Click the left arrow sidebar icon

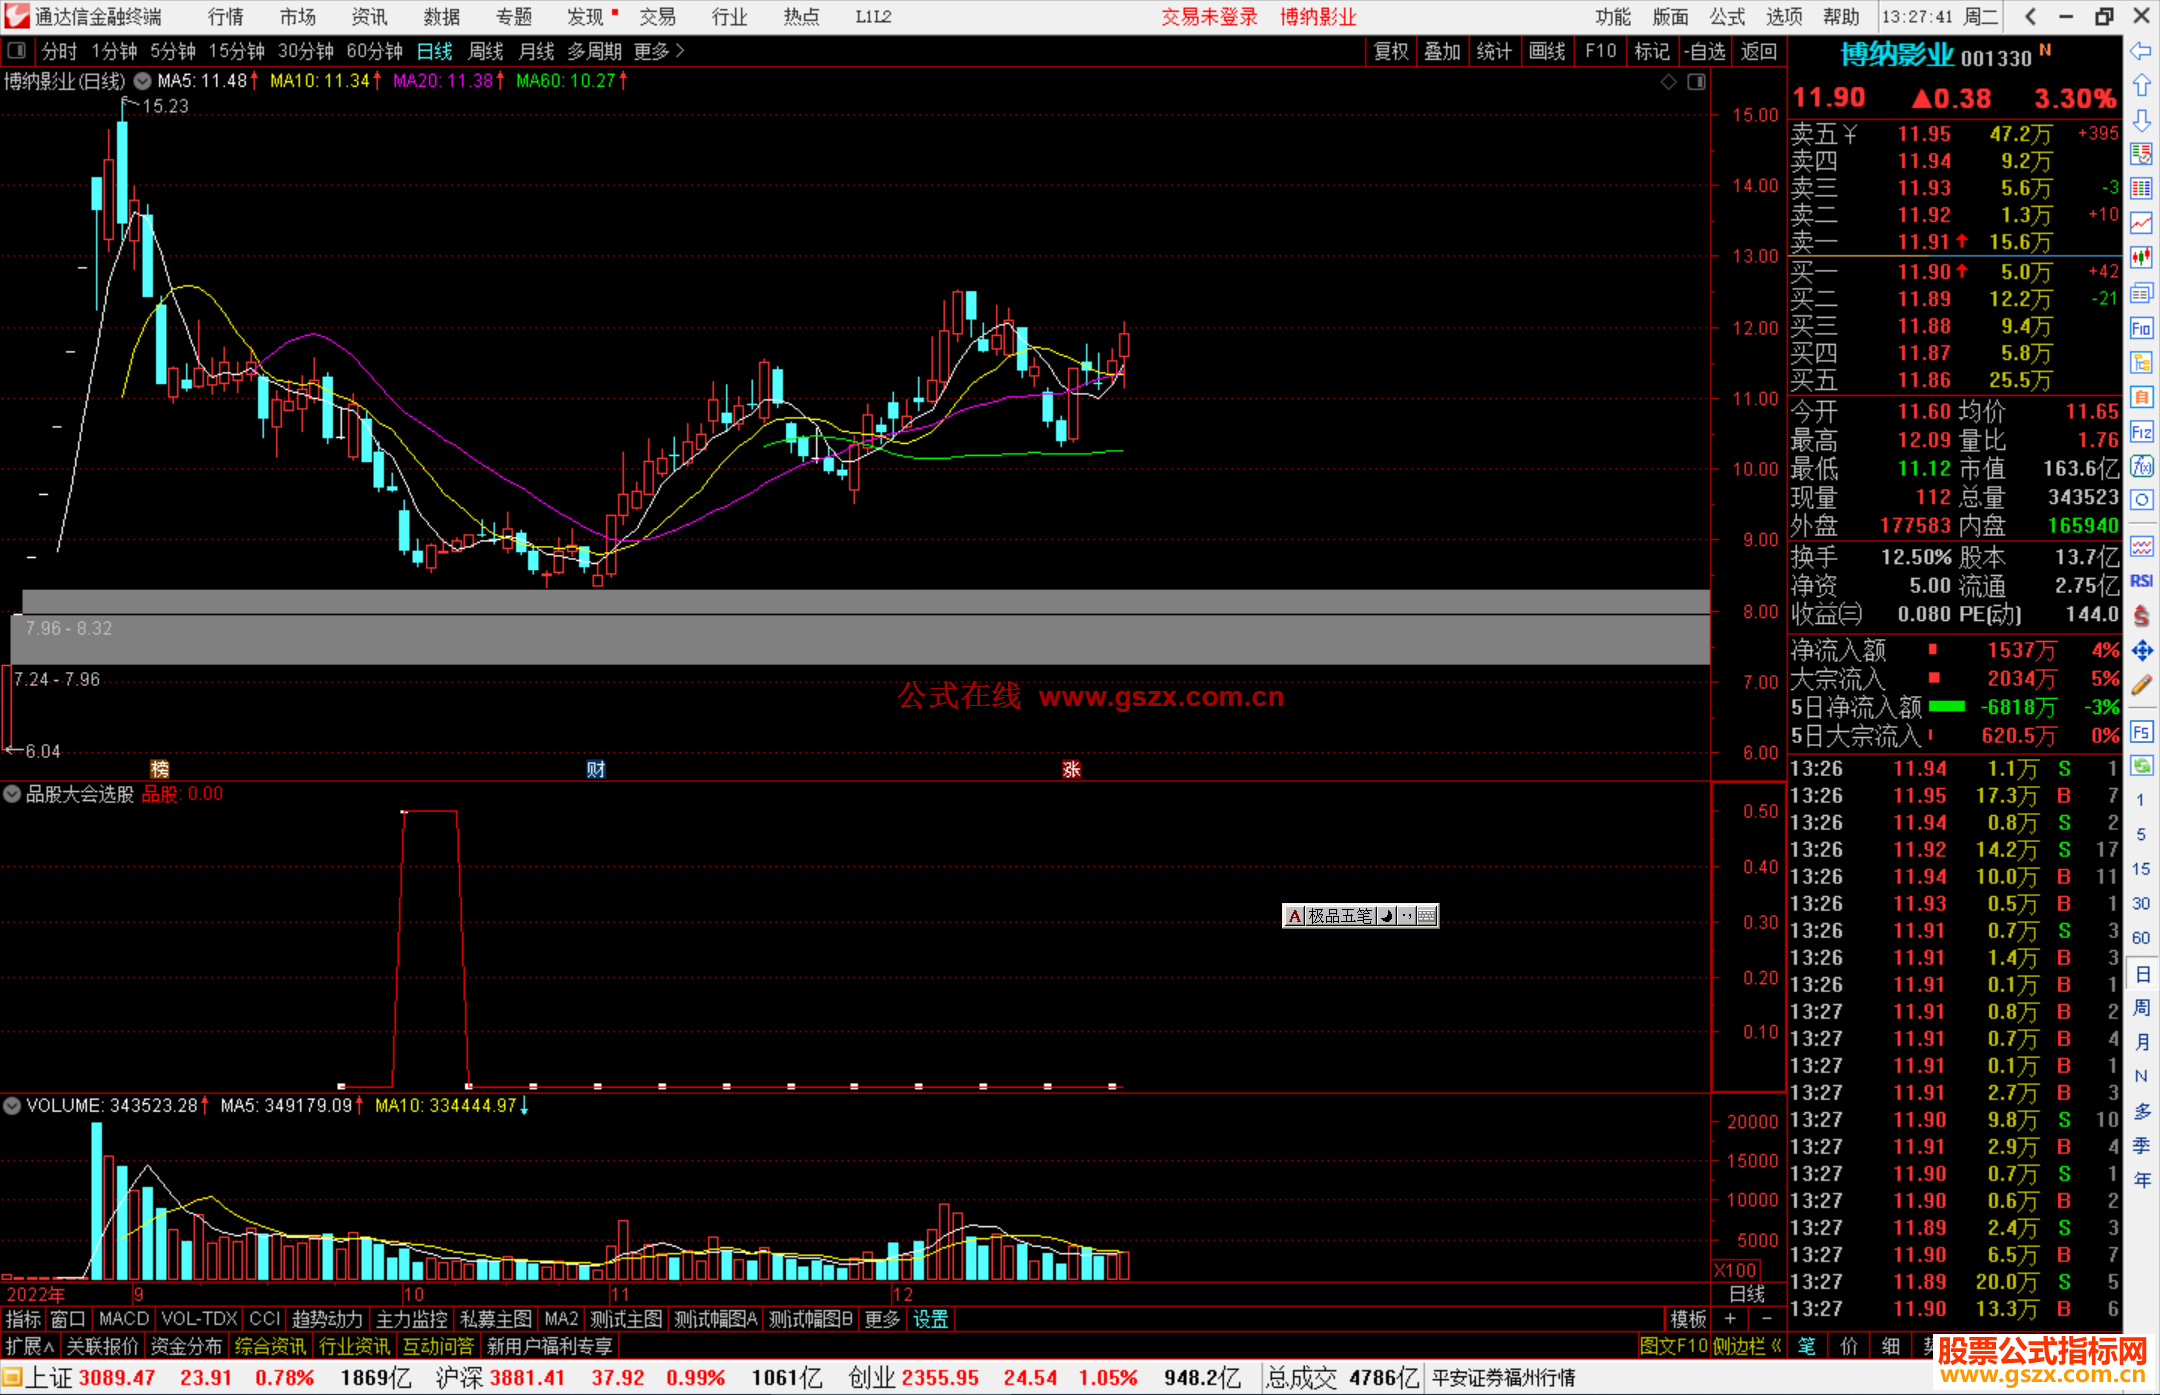(2141, 51)
